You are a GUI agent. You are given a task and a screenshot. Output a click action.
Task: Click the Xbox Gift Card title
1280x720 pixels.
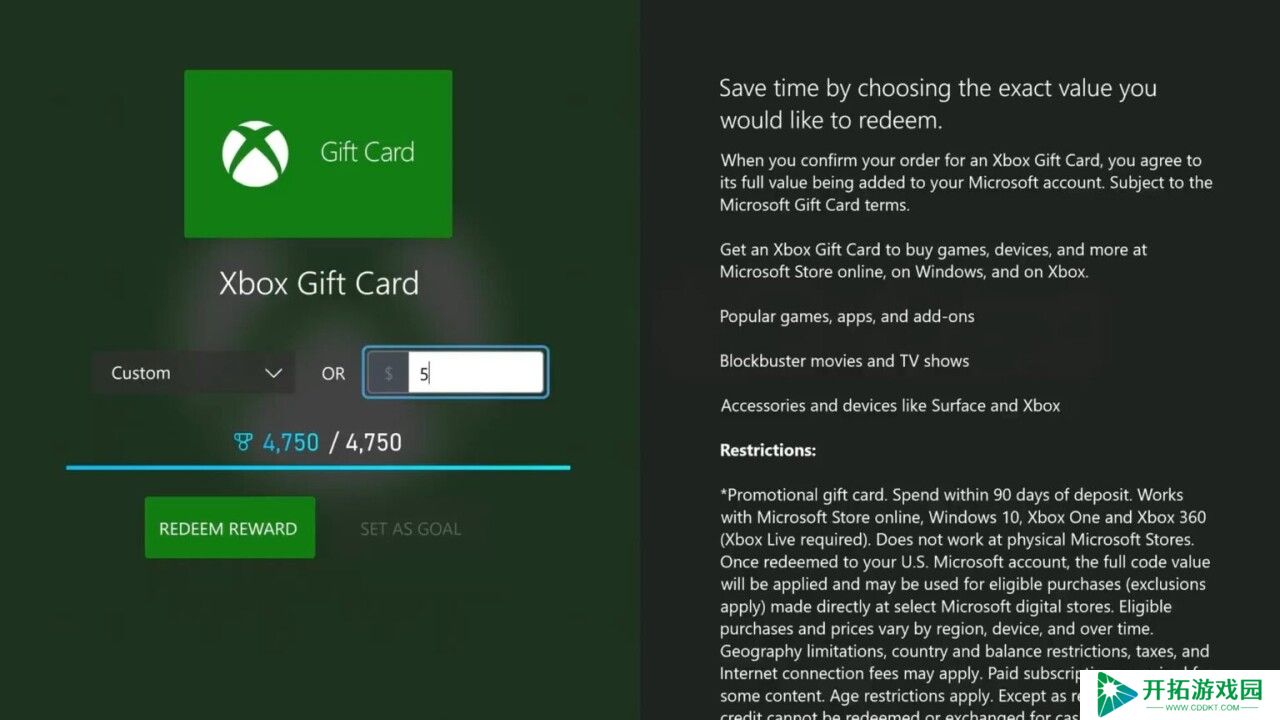319,283
